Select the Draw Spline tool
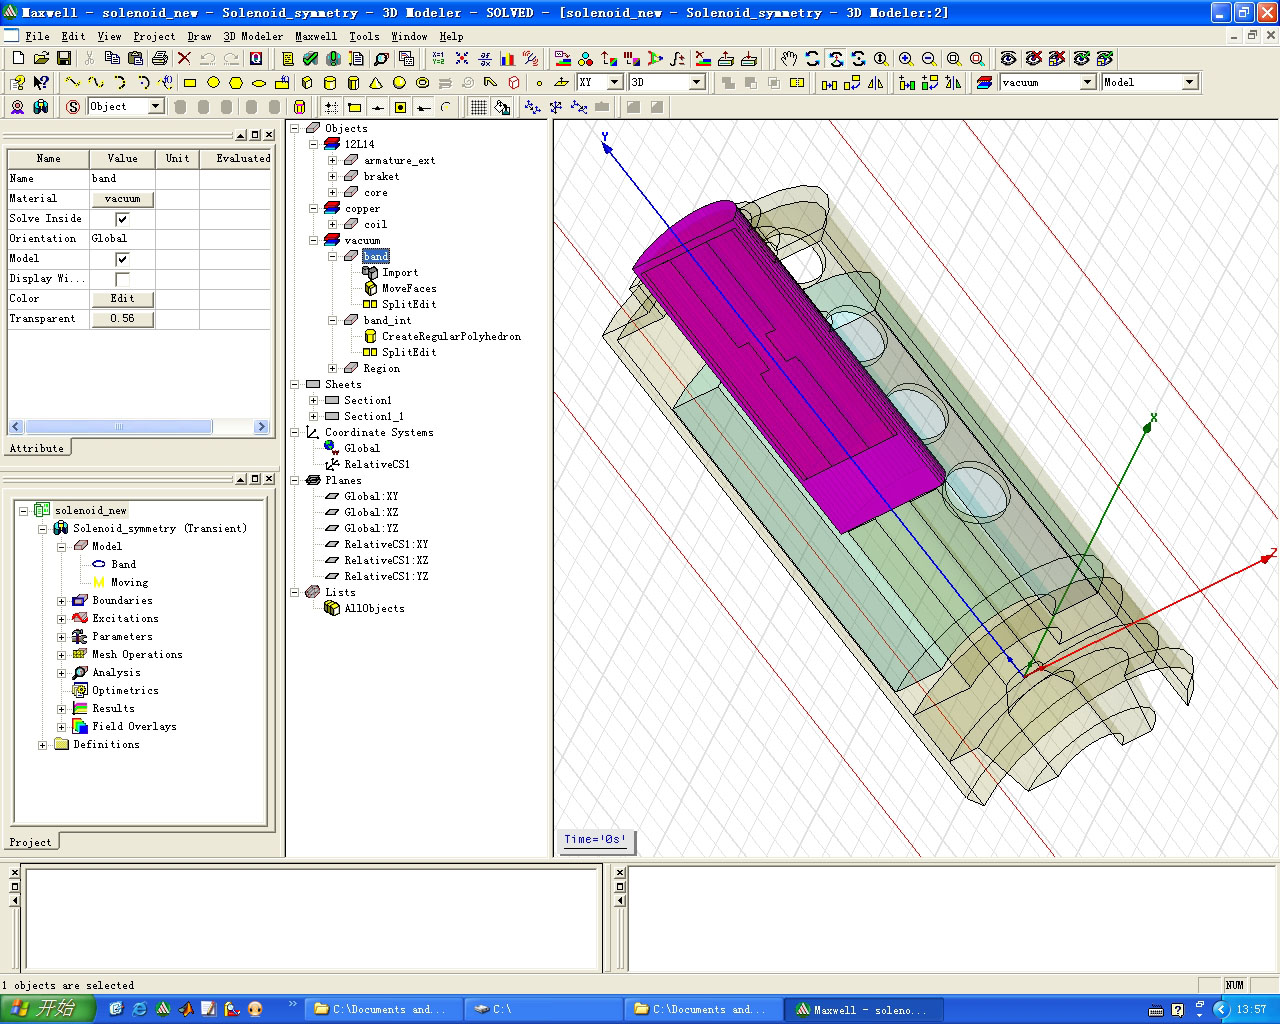Image resolution: width=1280 pixels, height=1024 pixels. click(96, 83)
